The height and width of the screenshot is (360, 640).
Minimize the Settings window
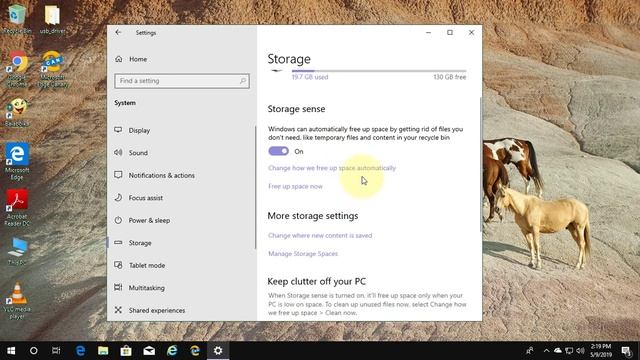pos(428,32)
